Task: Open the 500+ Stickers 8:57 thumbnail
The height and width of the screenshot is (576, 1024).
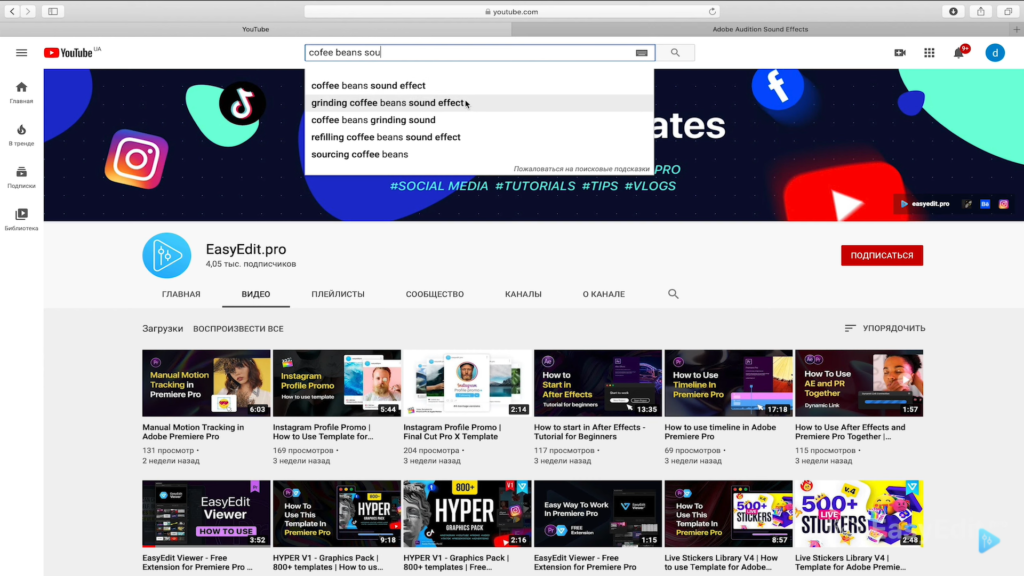Action: click(x=729, y=513)
